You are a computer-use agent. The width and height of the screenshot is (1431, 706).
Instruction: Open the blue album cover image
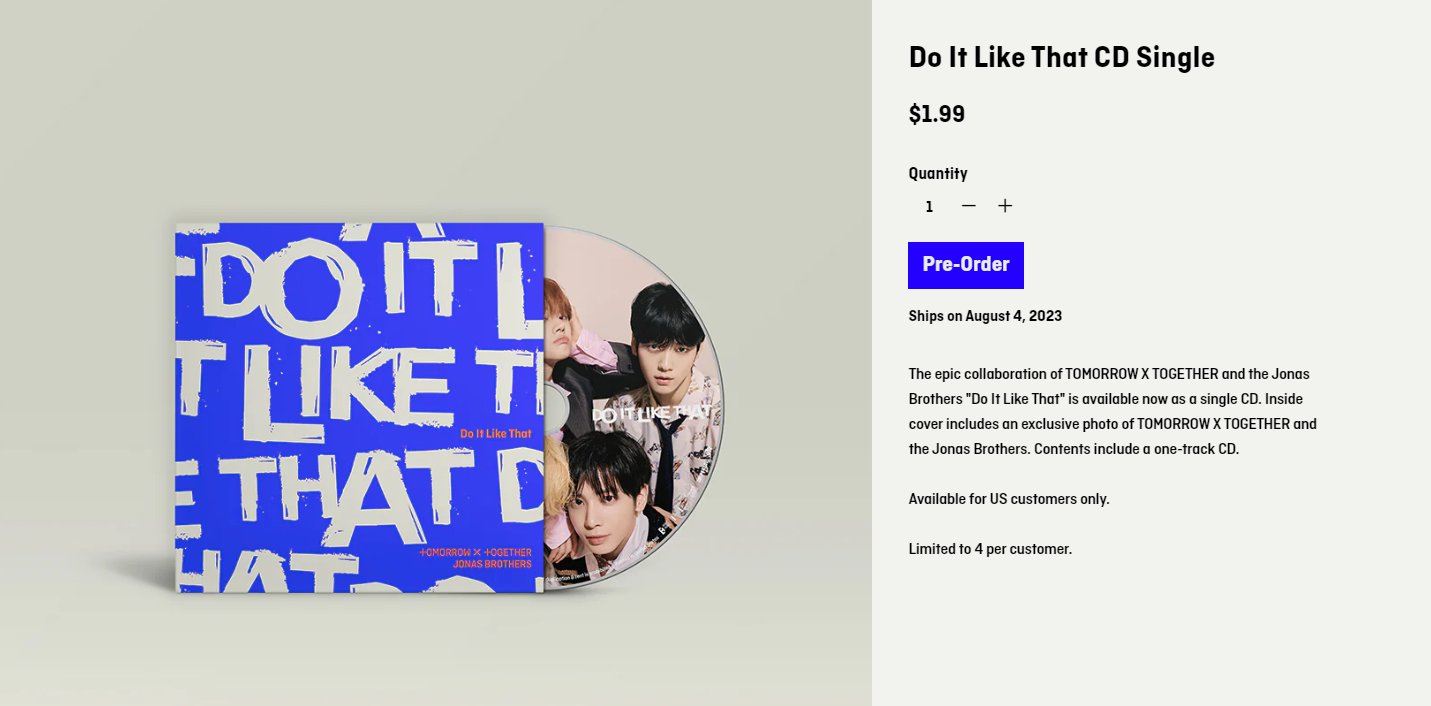[359, 407]
